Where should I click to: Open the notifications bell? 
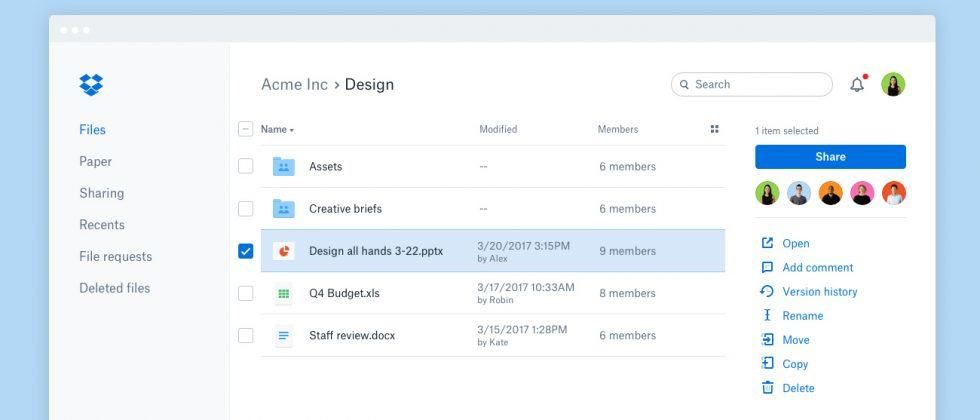(x=857, y=85)
